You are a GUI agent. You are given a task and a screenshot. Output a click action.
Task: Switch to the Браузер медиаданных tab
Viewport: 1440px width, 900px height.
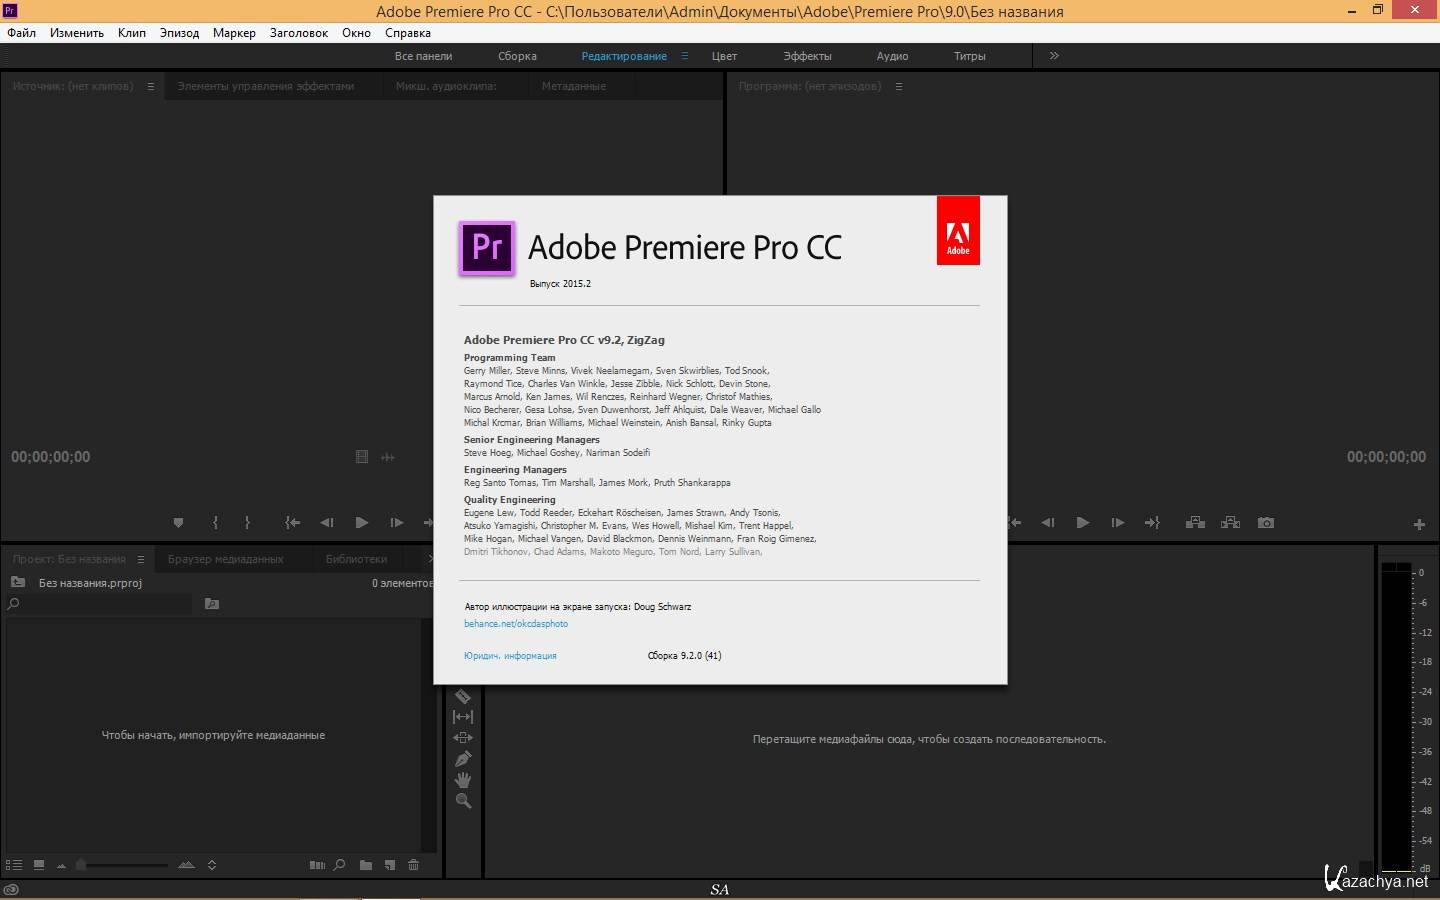225,560
